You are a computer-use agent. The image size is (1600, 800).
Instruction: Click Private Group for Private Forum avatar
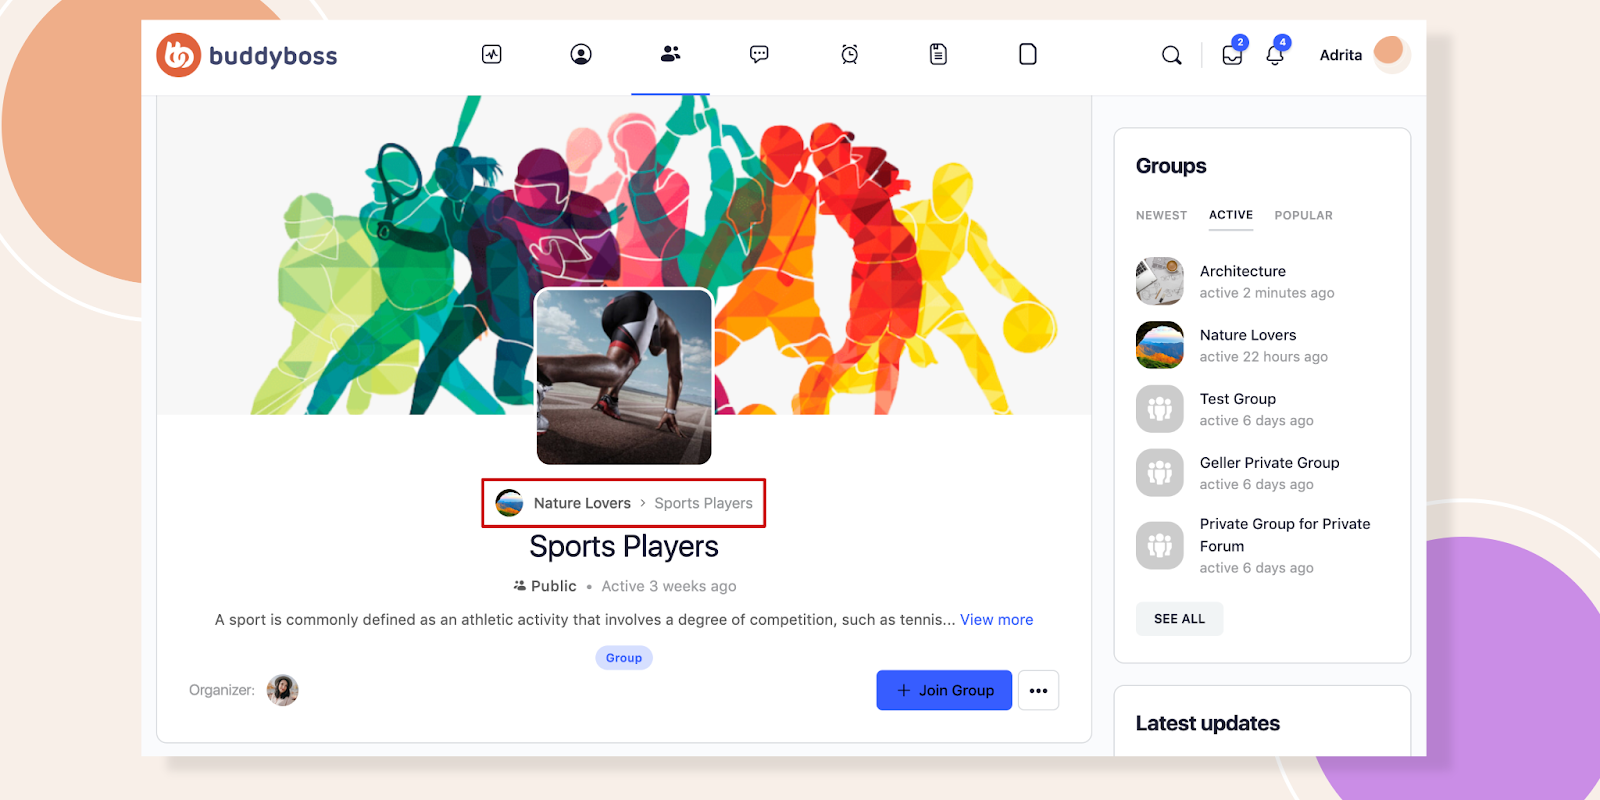[1160, 545]
